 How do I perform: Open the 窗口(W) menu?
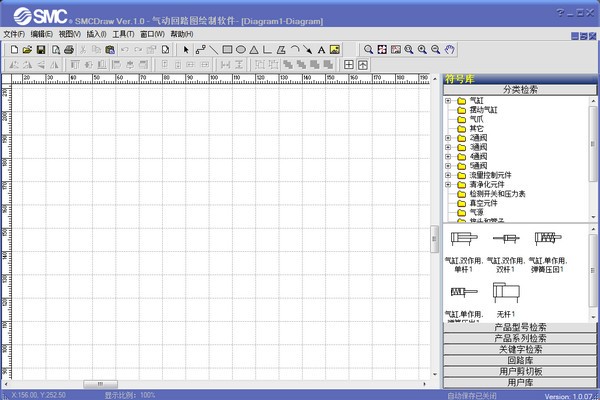[x=152, y=34]
